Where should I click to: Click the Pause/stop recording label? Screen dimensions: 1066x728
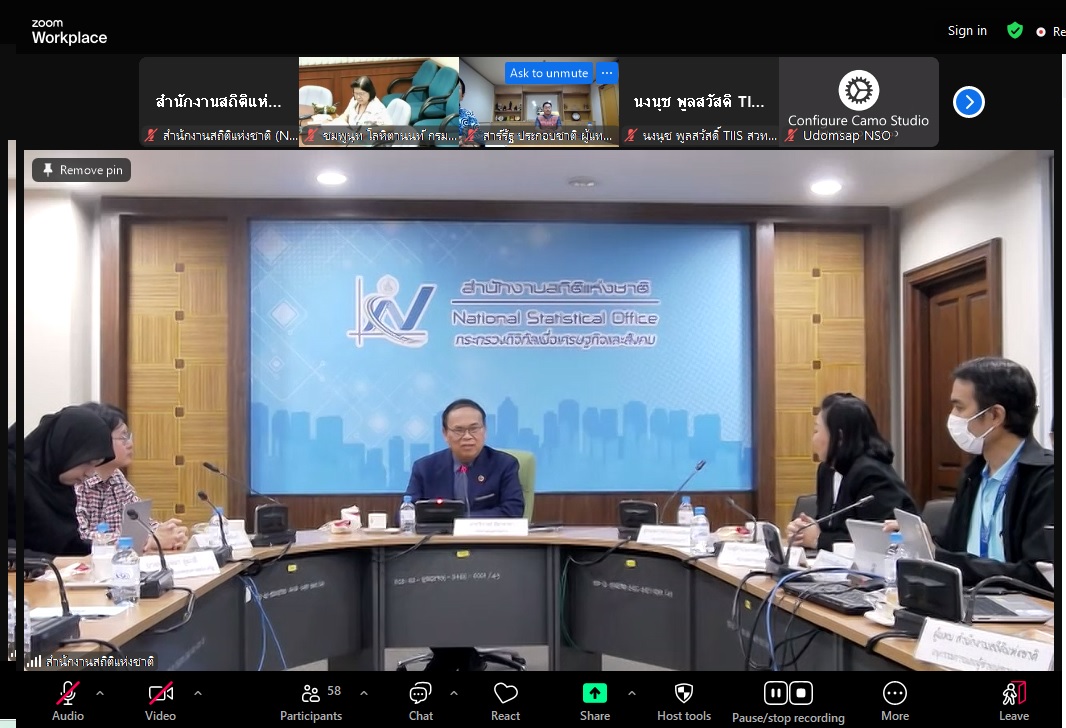coord(789,717)
